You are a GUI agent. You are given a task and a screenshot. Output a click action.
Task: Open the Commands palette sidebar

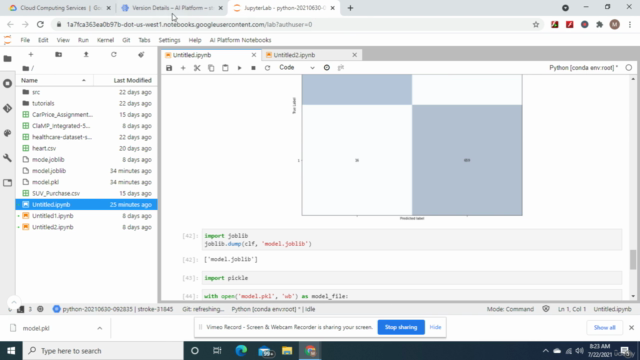coord(7,133)
